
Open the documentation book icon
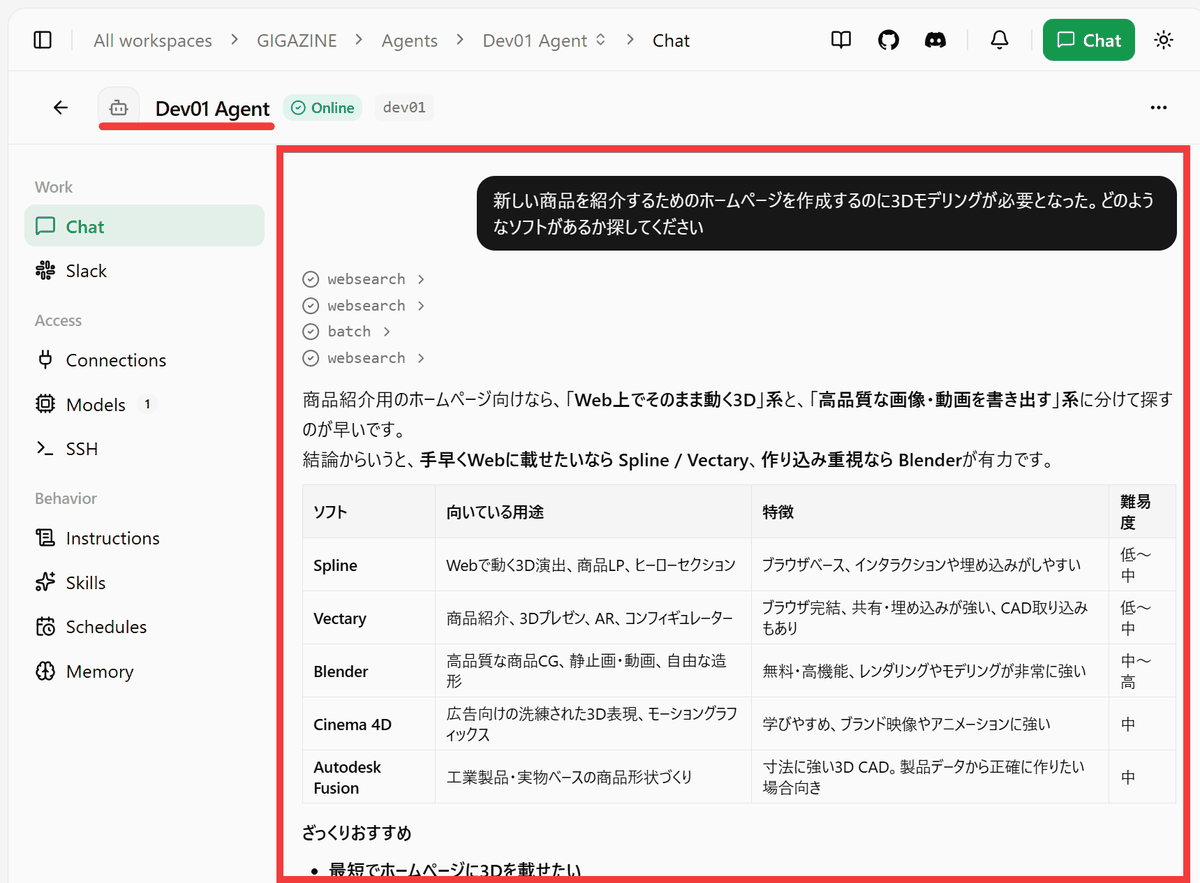click(x=842, y=40)
